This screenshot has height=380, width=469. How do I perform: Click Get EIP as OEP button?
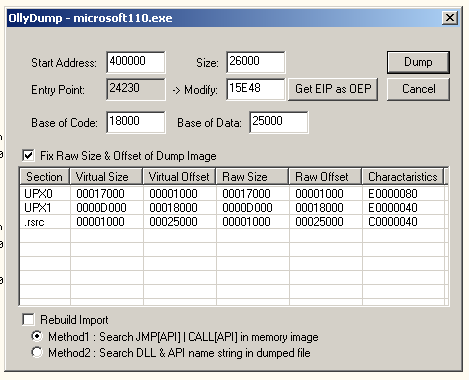(x=333, y=89)
